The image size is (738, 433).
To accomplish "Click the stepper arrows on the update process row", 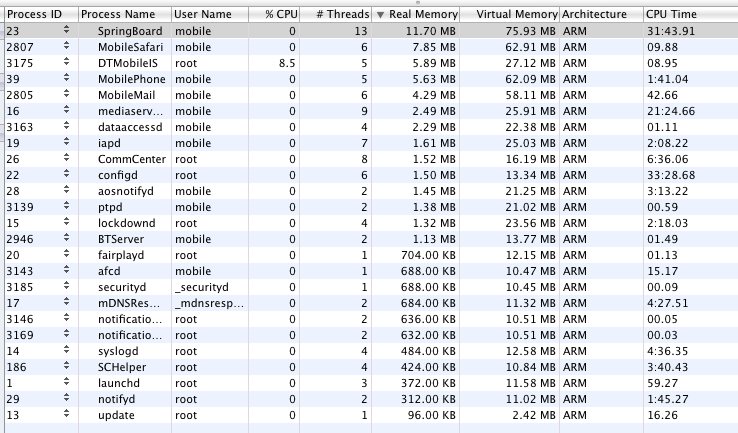I will (x=66, y=414).
